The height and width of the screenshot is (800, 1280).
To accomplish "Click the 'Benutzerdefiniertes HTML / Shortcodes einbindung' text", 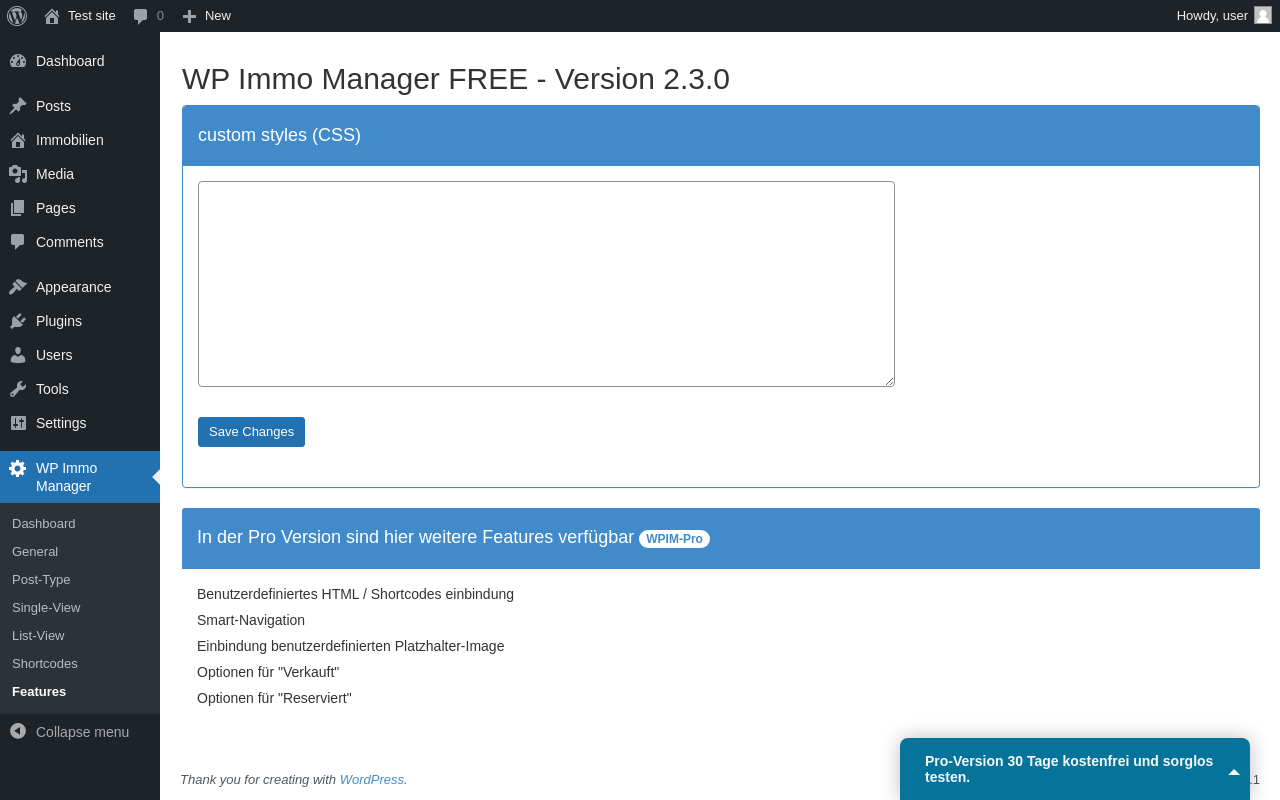I will pyautogui.click(x=355, y=594).
